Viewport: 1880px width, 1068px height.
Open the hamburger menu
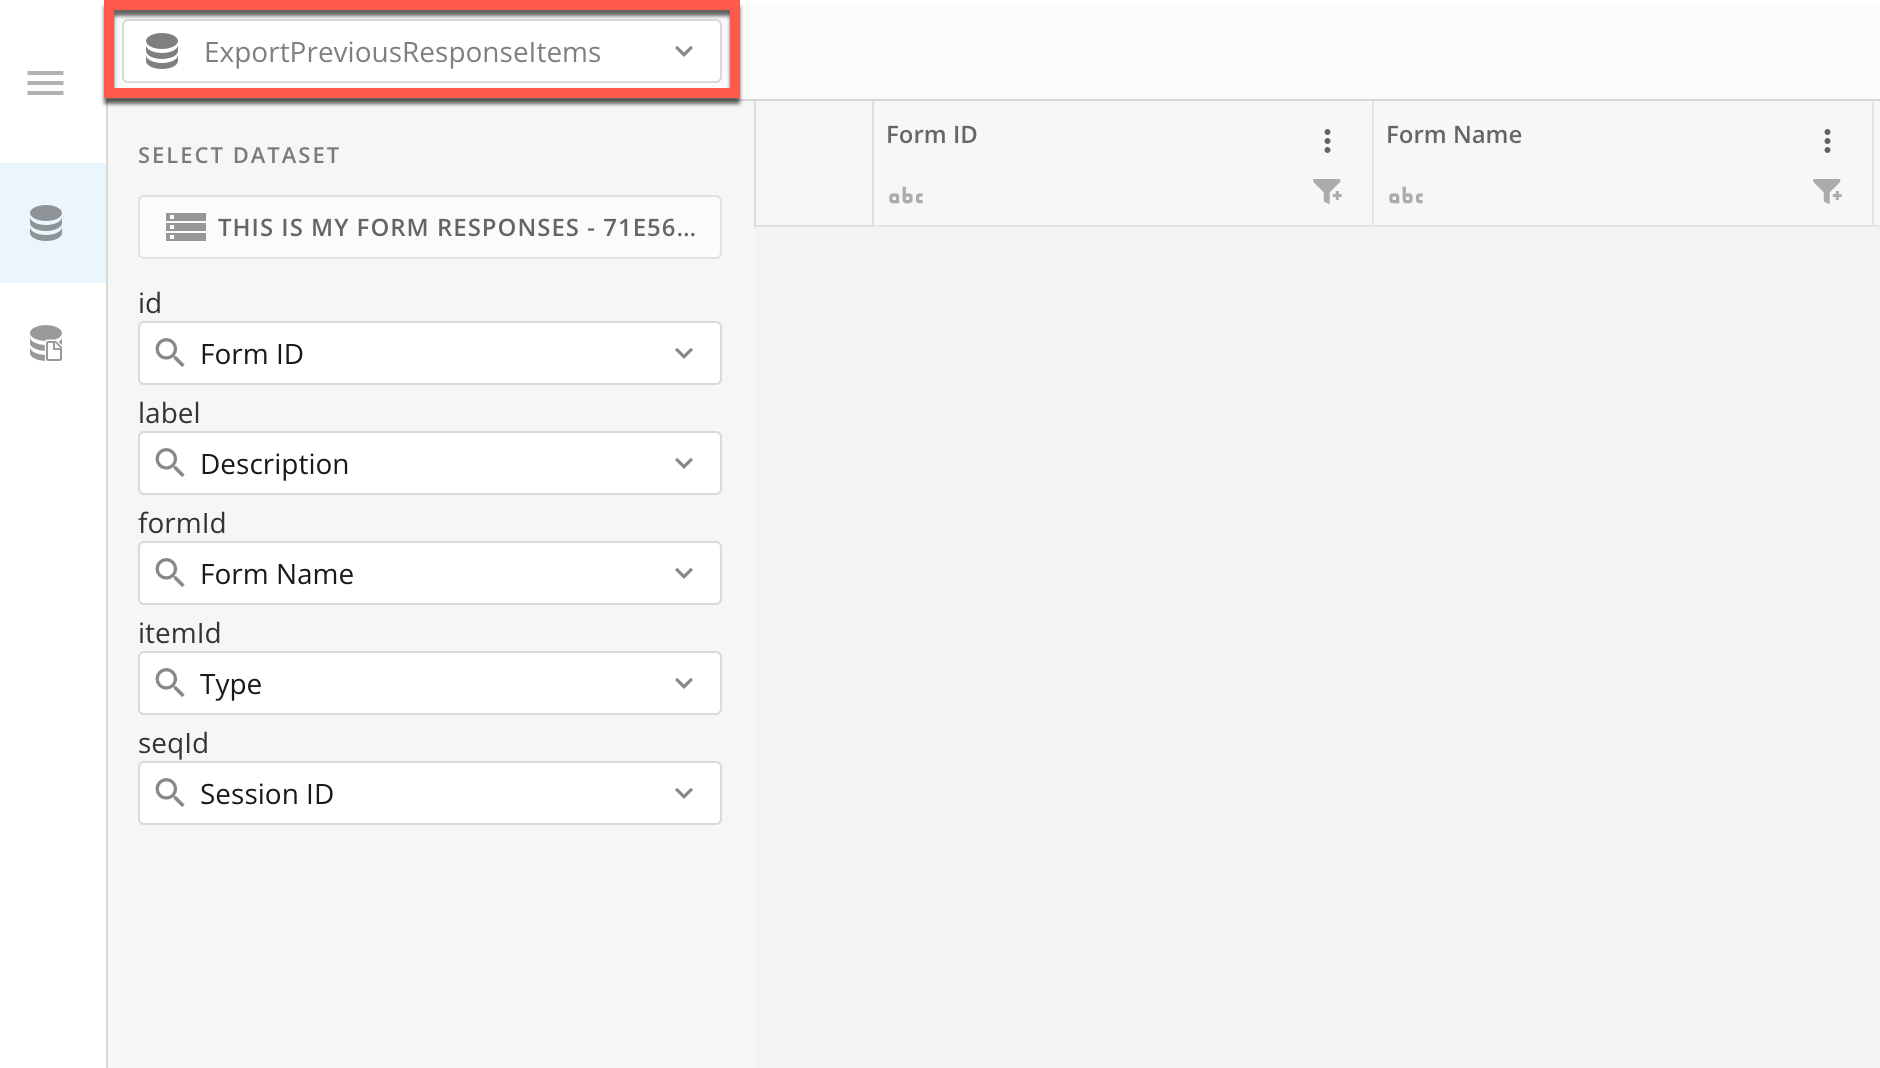pos(44,82)
